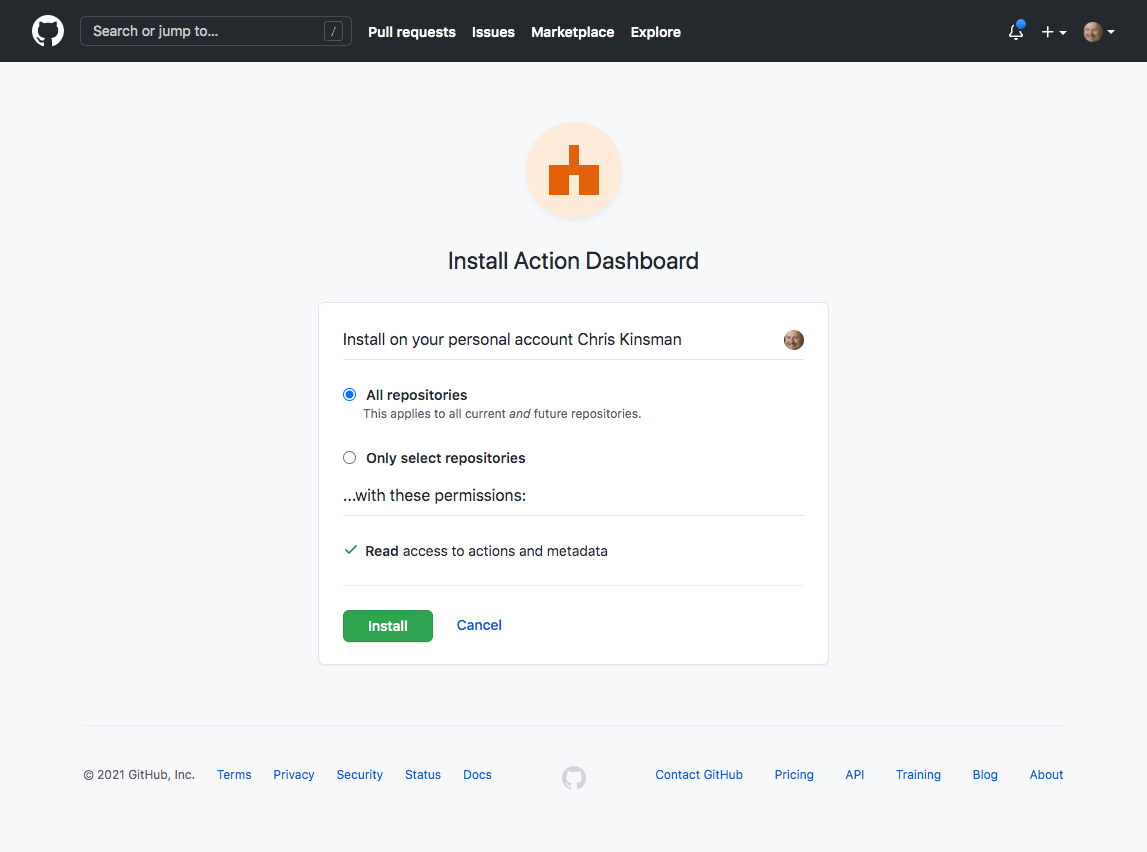Open the Blog footer link
The image size is (1147, 852).
pyautogui.click(x=985, y=774)
